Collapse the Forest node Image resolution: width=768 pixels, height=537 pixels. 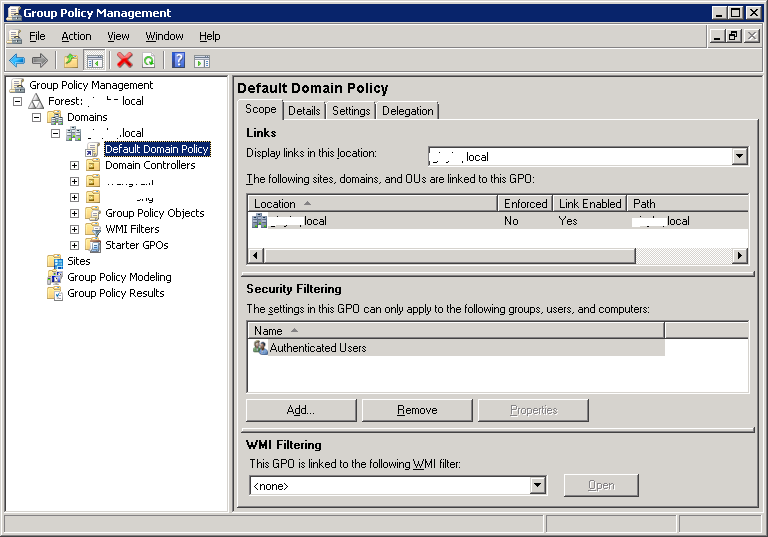(x=18, y=101)
